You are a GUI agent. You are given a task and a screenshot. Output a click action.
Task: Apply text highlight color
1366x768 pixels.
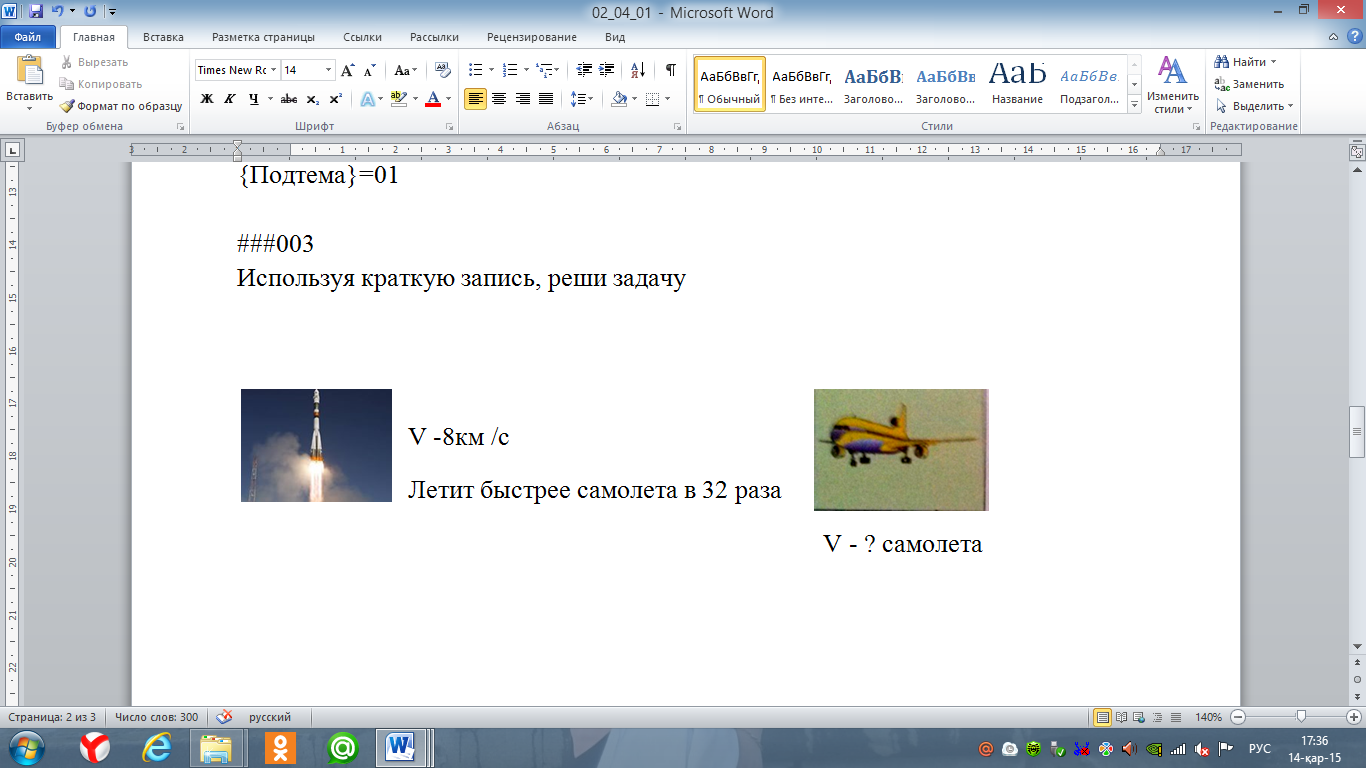click(x=398, y=98)
